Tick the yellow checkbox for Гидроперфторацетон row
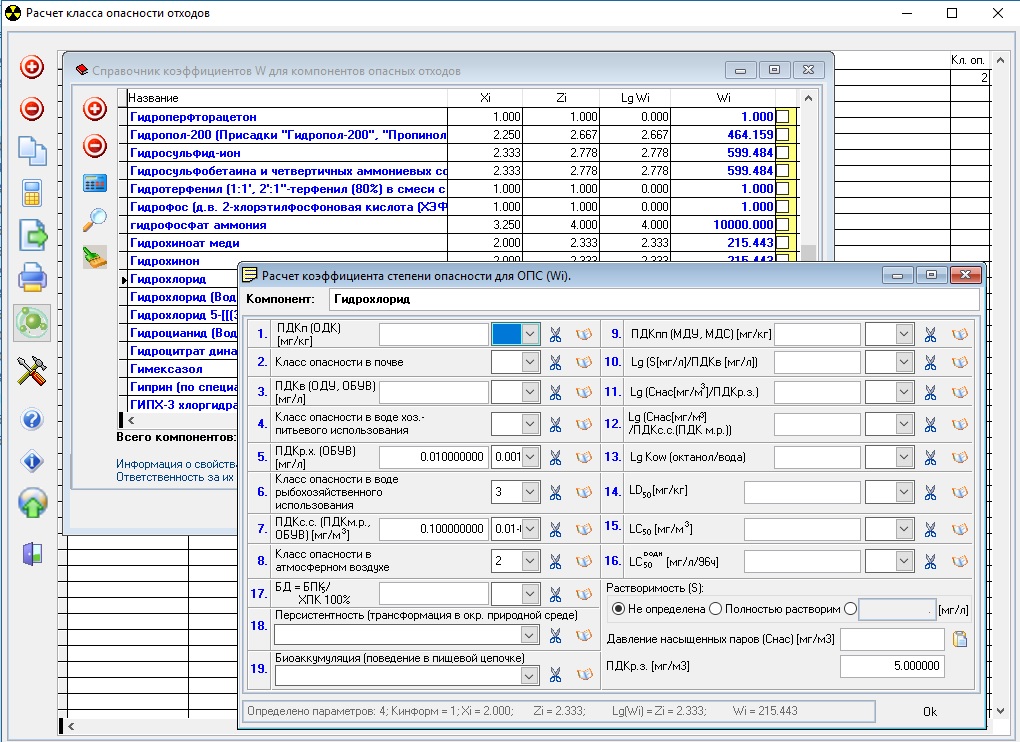The height and width of the screenshot is (742, 1020). (x=782, y=117)
